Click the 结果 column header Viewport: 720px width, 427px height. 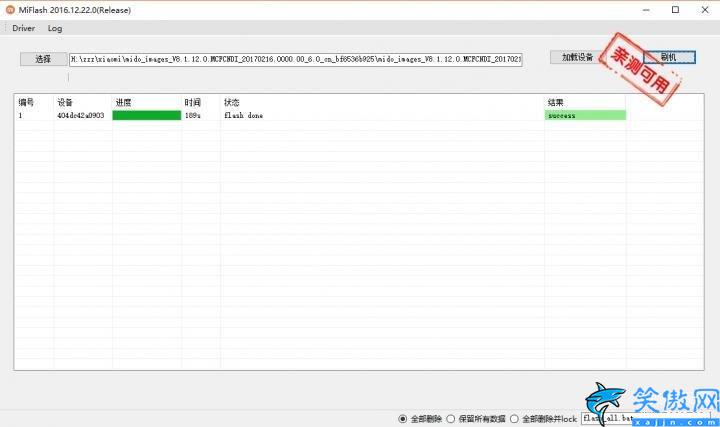(x=555, y=102)
